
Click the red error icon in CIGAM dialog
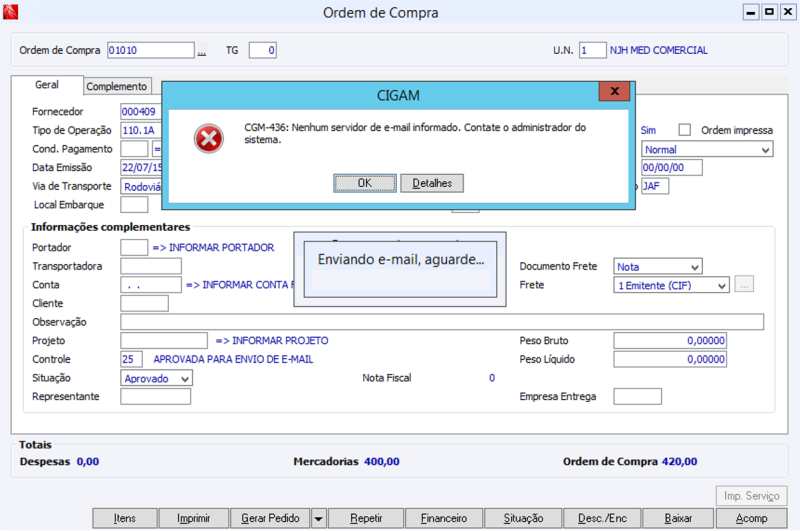pyautogui.click(x=209, y=138)
